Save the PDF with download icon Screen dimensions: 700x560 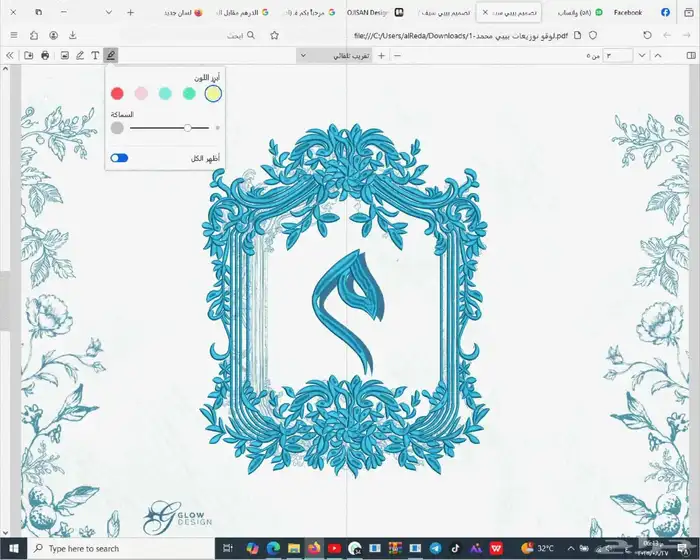[29, 55]
